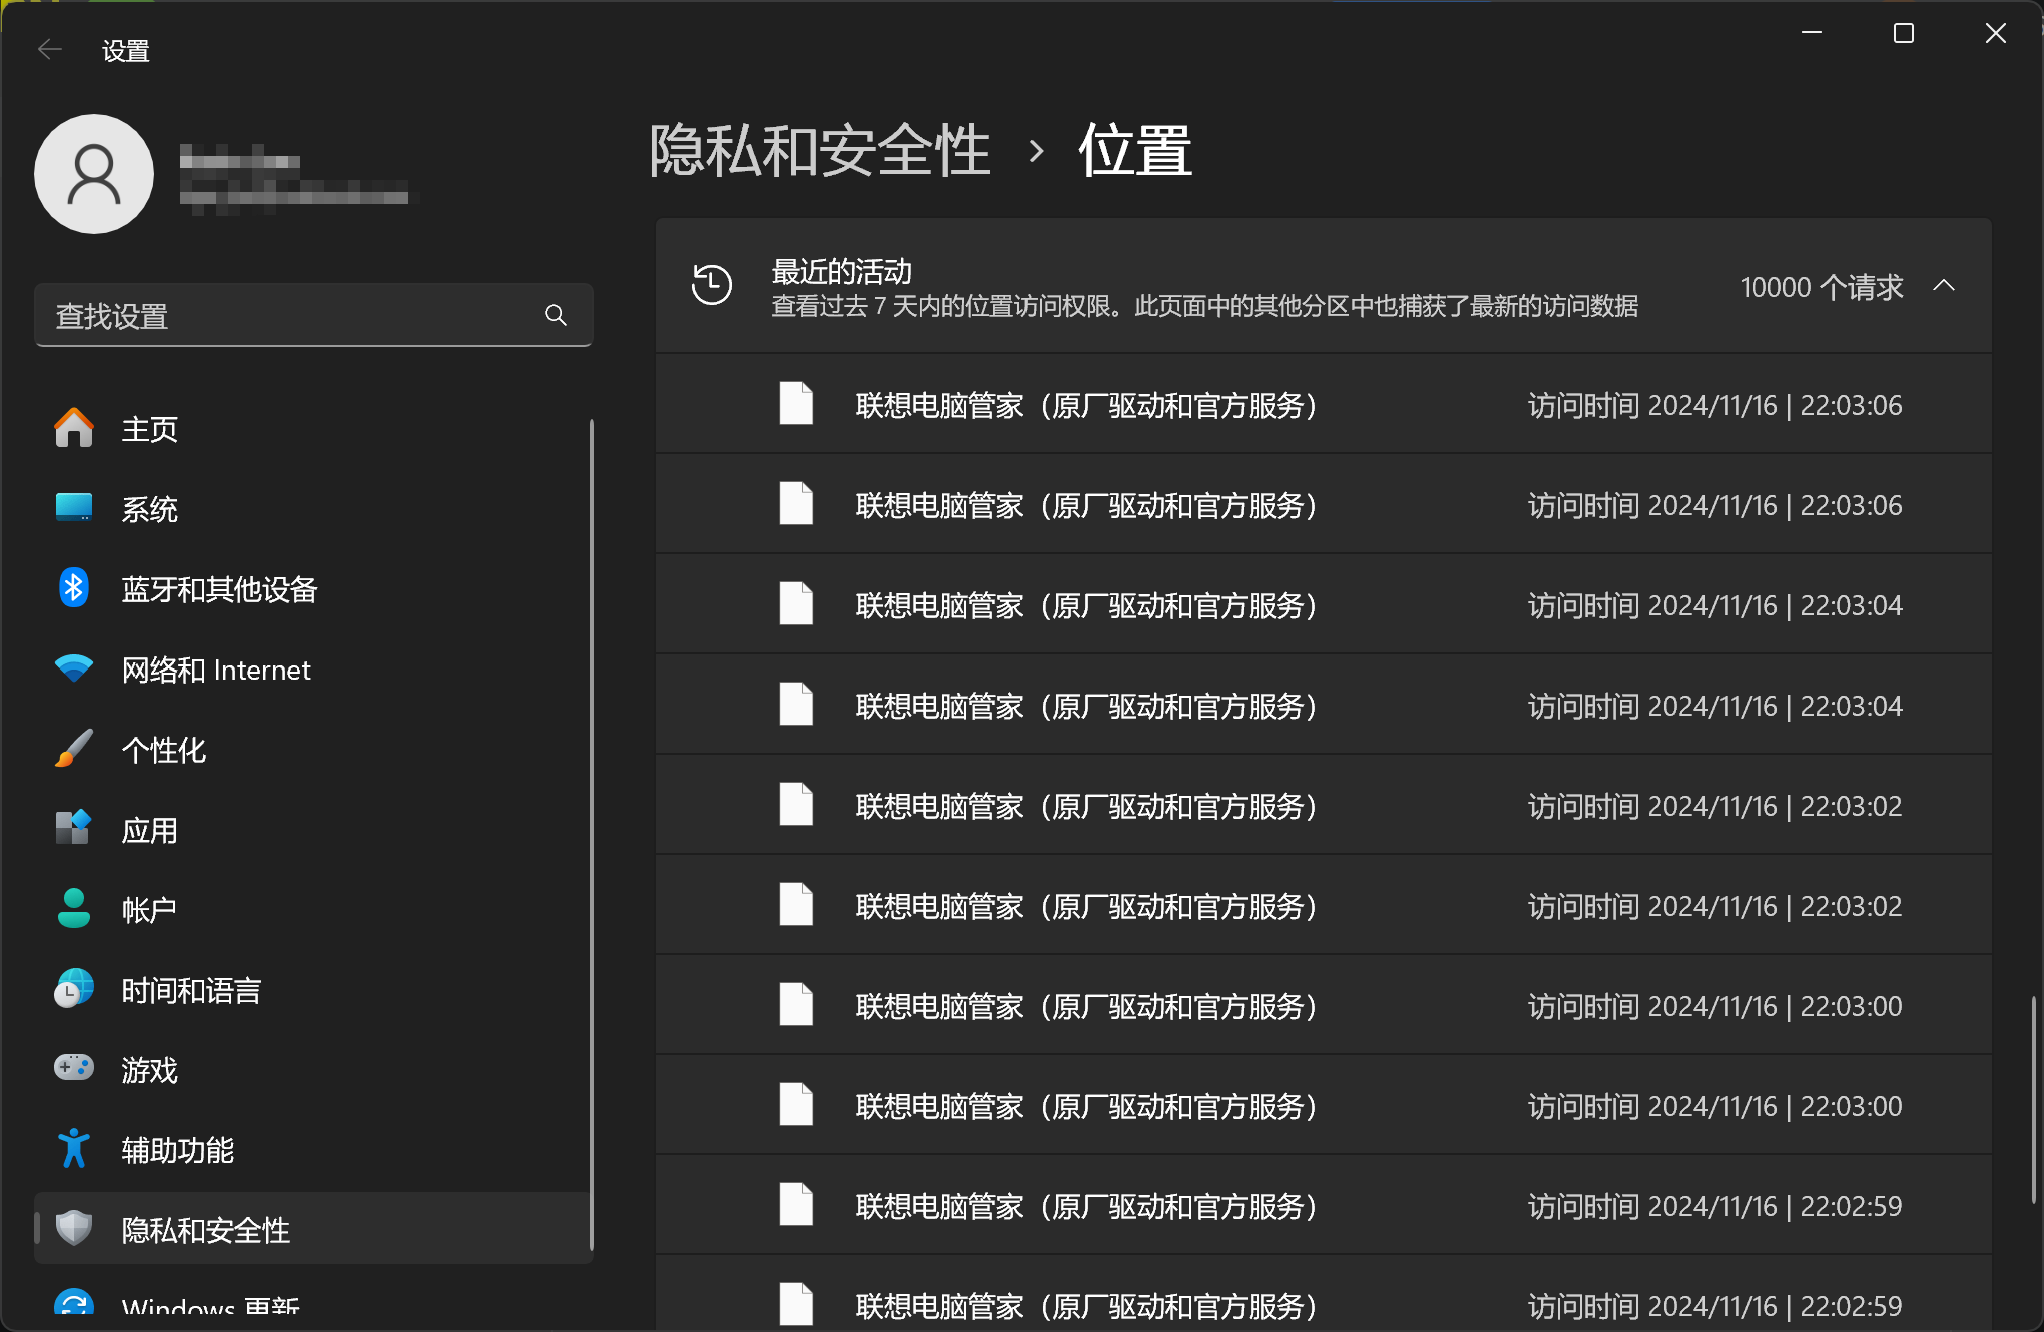Open Windows 更新 sync icon
Viewport: 2044px width, 1332px height.
[74, 1303]
